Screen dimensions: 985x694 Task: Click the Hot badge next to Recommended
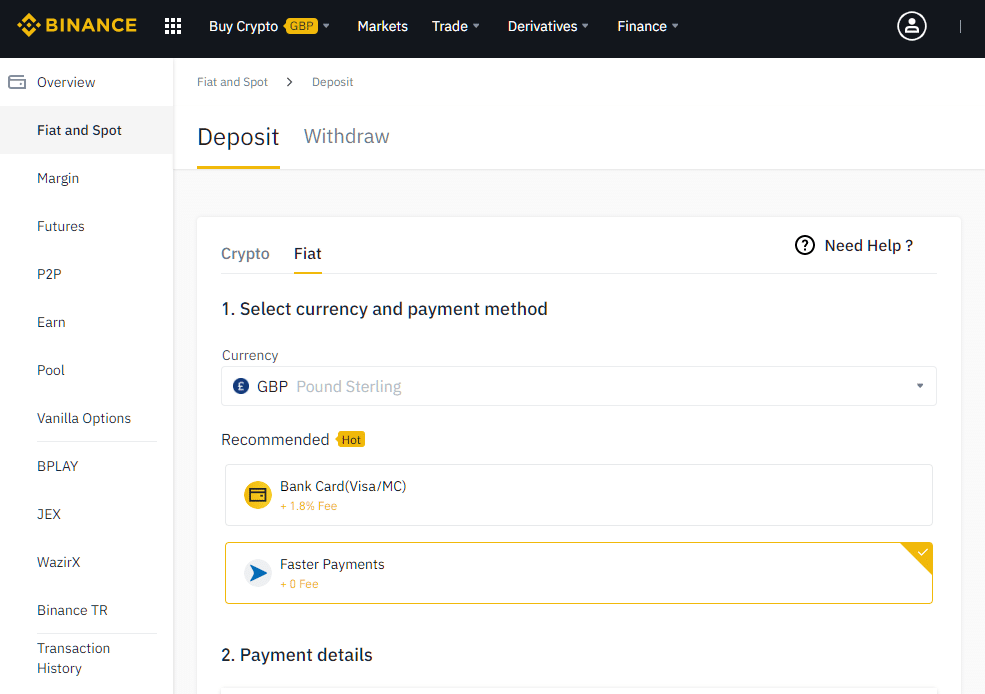(x=351, y=440)
